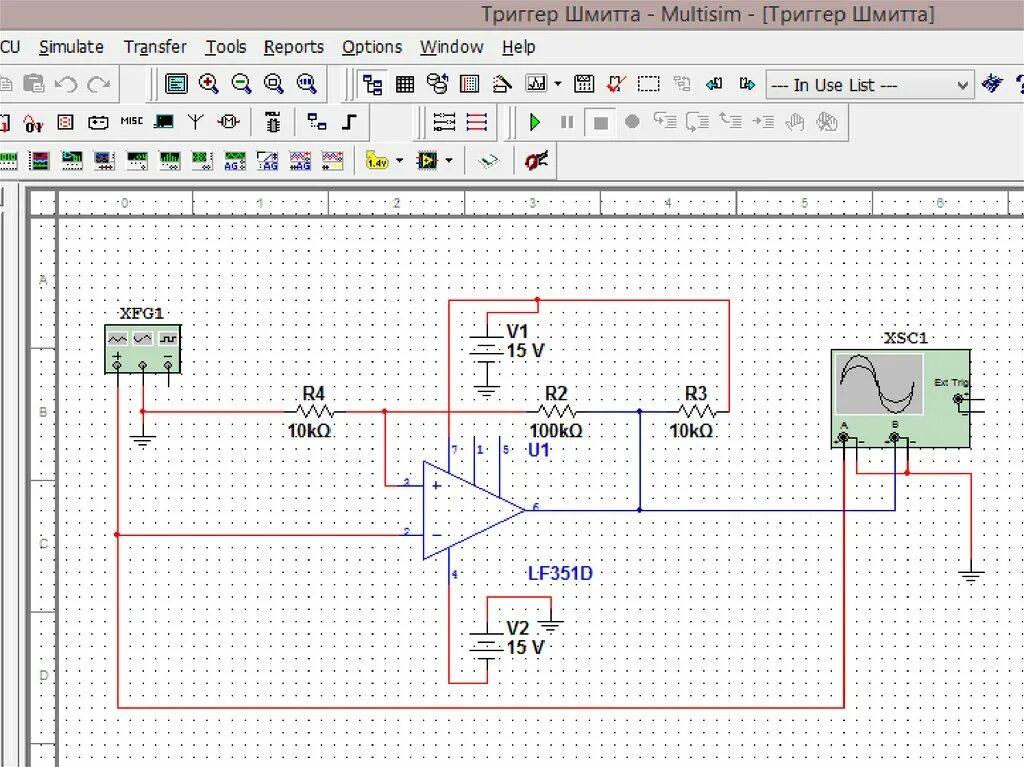Click the Stop simulation button
This screenshot has height=767, width=1024.
click(601, 123)
